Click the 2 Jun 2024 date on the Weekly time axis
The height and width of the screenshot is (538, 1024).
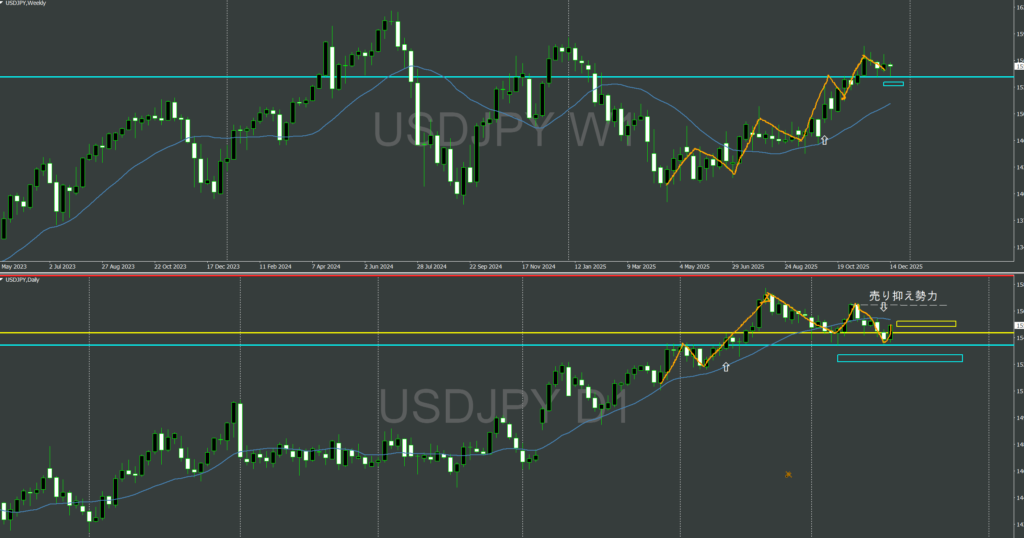tap(379, 267)
